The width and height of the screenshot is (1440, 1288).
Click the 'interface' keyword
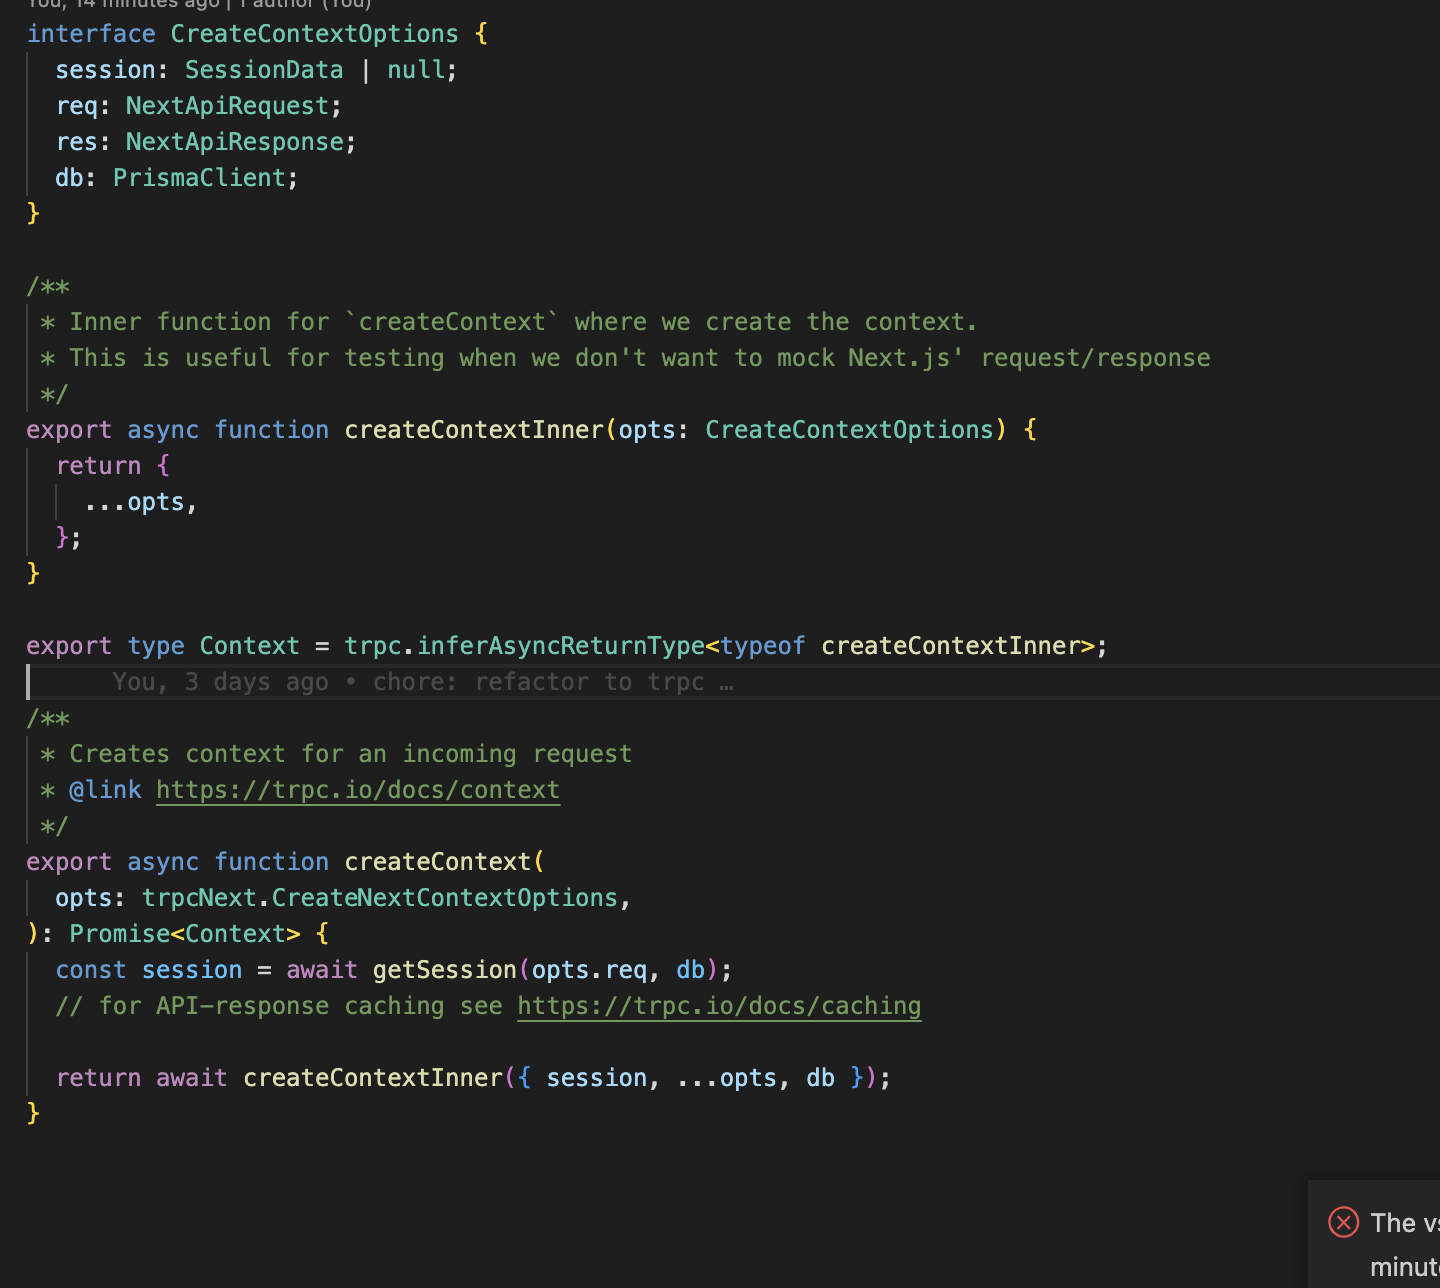[x=91, y=34]
